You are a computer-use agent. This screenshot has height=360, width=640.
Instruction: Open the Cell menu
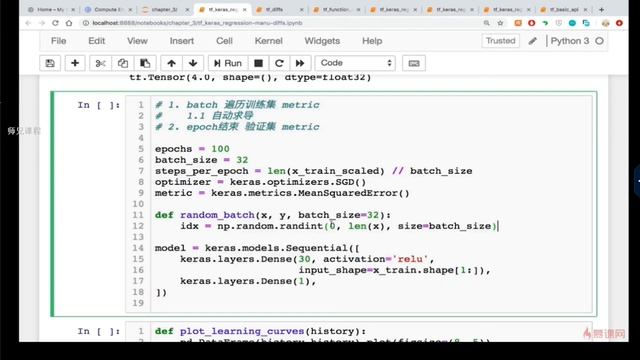[x=224, y=41]
